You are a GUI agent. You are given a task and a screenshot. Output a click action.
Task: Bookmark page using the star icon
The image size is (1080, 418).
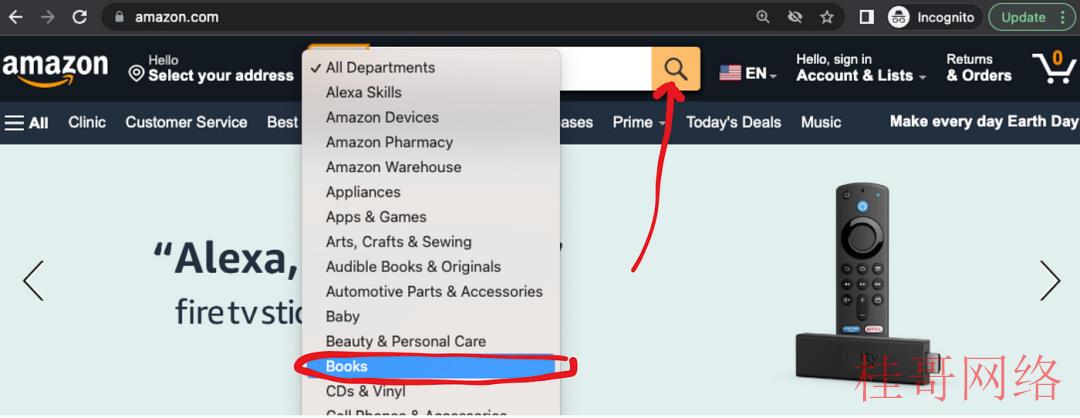(827, 17)
